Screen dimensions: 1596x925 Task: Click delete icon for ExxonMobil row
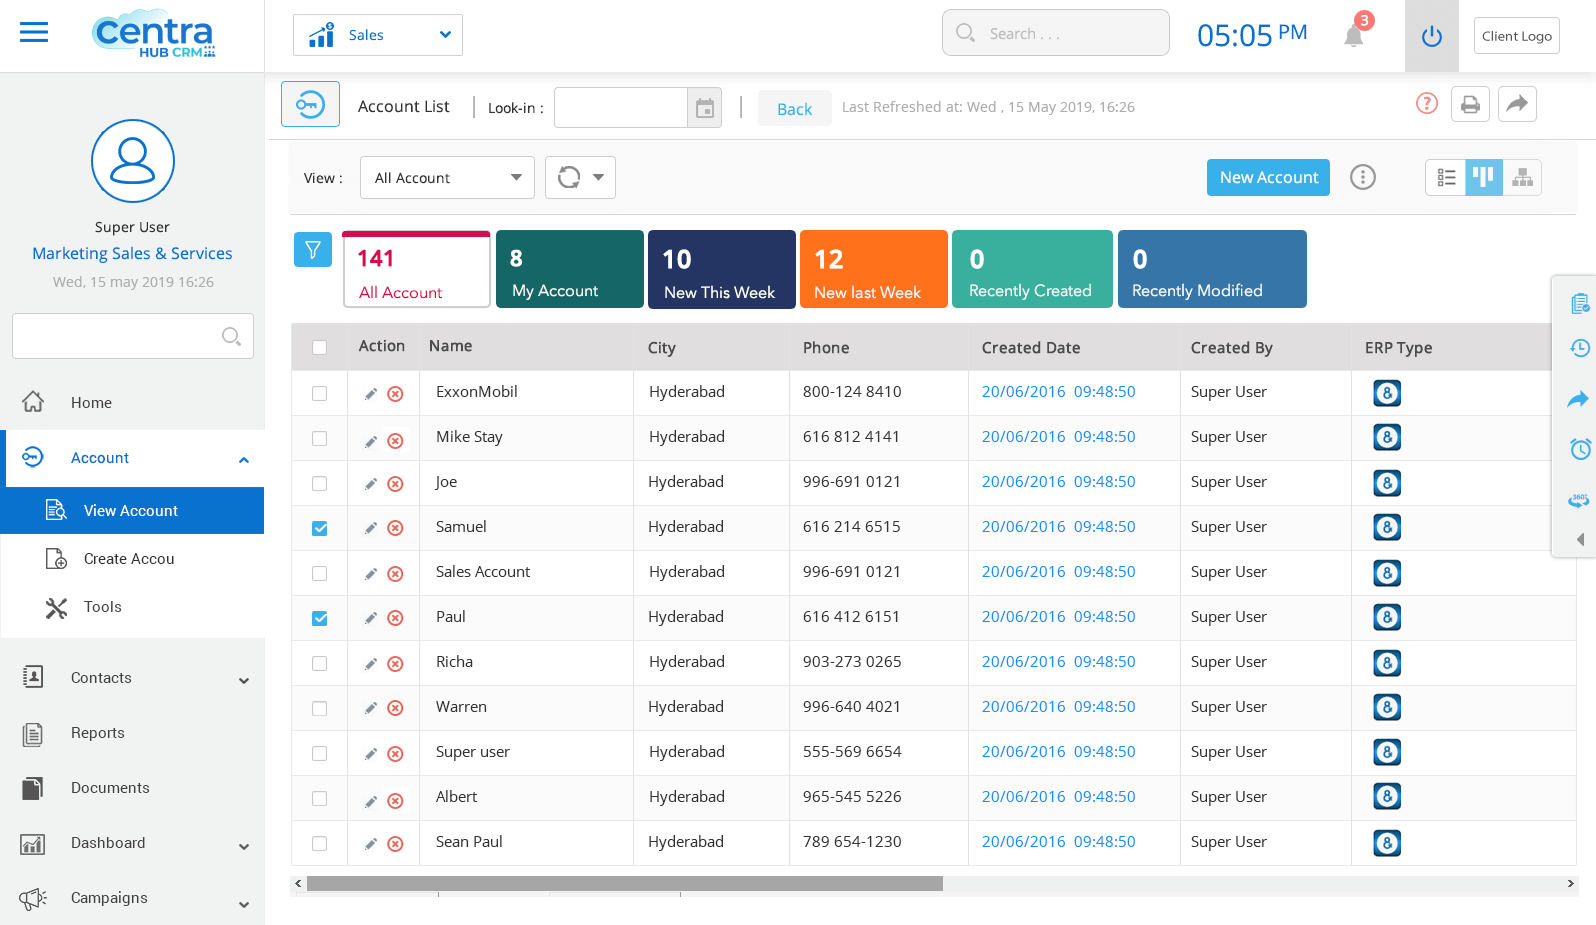pyautogui.click(x=395, y=394)
